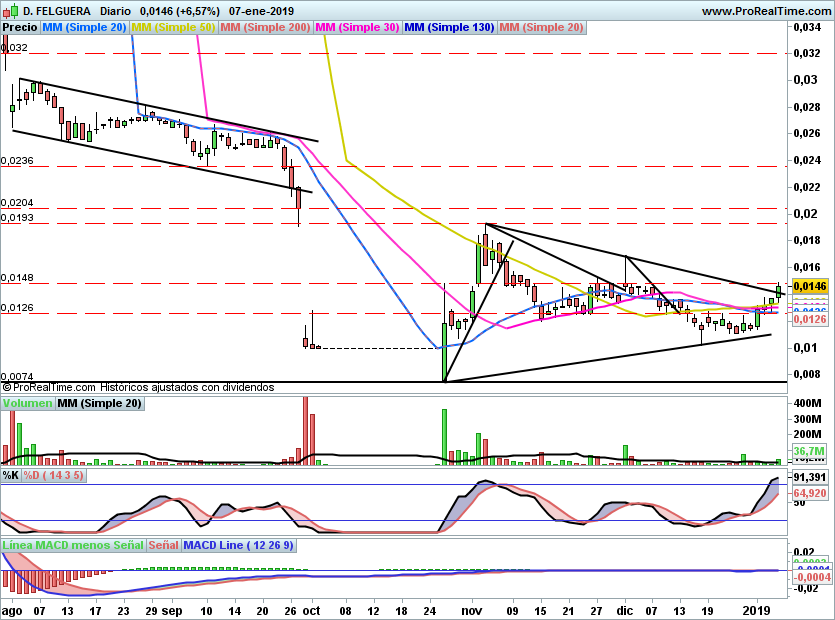Open the Volumen panel label

click(27, 403)
